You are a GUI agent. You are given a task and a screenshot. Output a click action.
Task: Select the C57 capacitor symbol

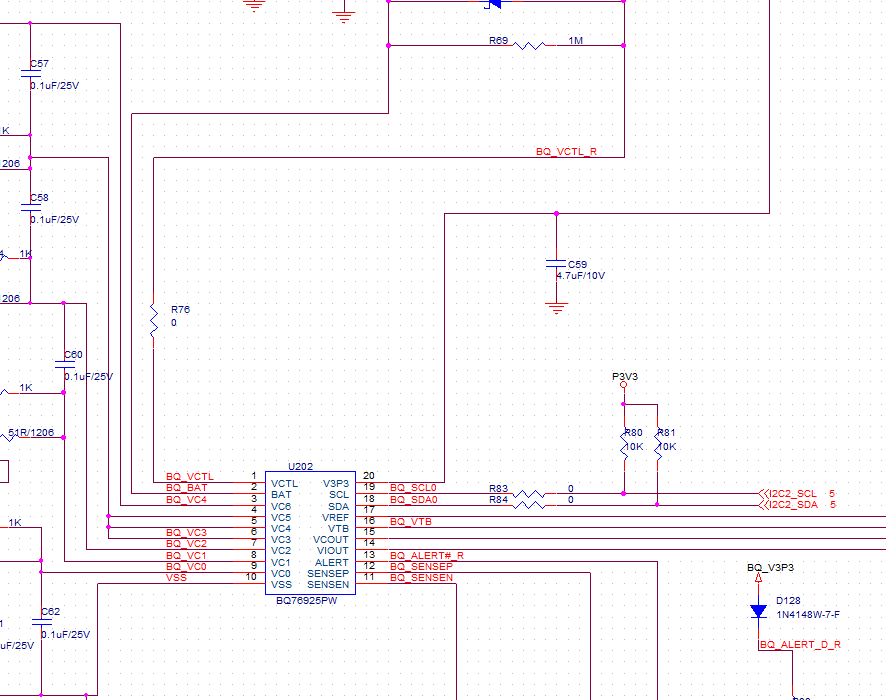pos(31,73)
